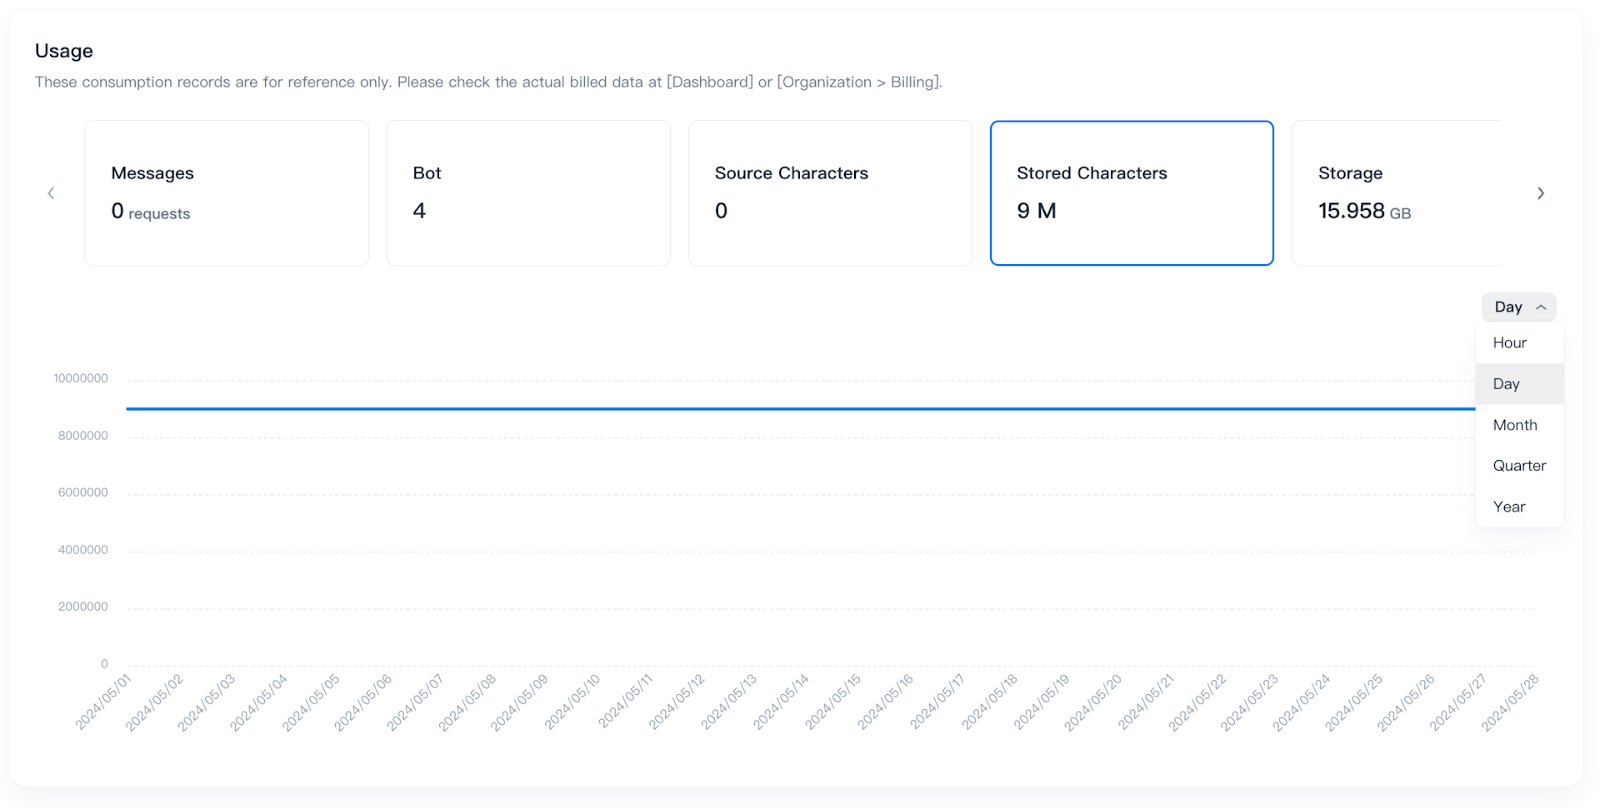Switch to the Storage usage card
This screenshot has height=809, width=1600.
coord(1396,193)
